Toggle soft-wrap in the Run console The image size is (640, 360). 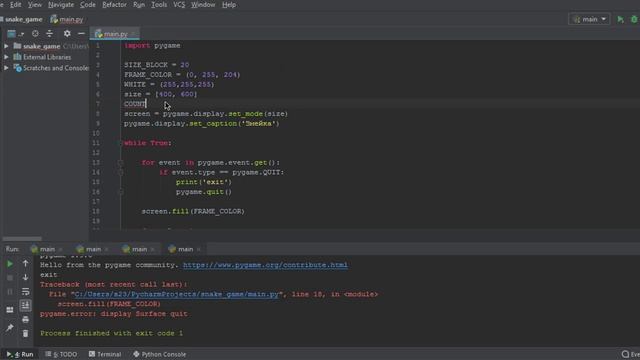click(x=25, y=291)
